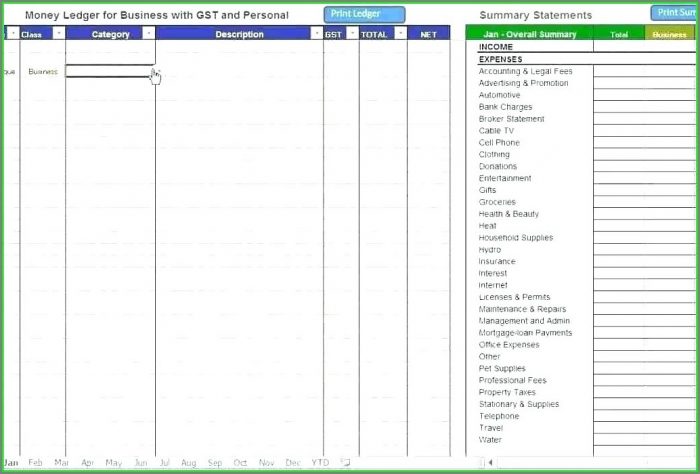Select the Health & Beauty expense label
This screenshot has width=700, height=474.
508,214
